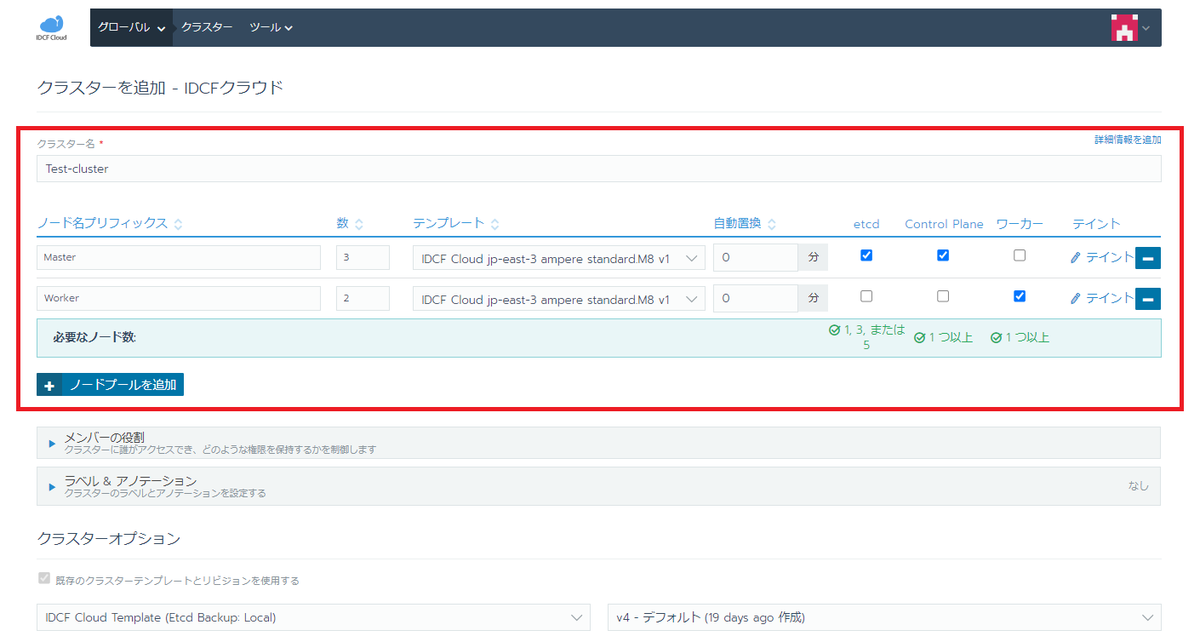This screenshot has width=1200, height=642.
Task: Open the IDCF Cloud Template dropdown
Action: pyautogui.click(x=314, y=617)
